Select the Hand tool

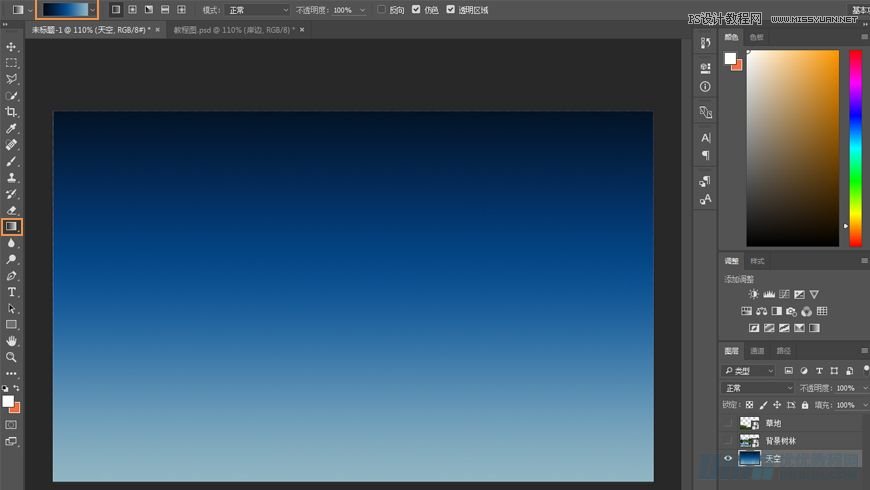point(12,341)
